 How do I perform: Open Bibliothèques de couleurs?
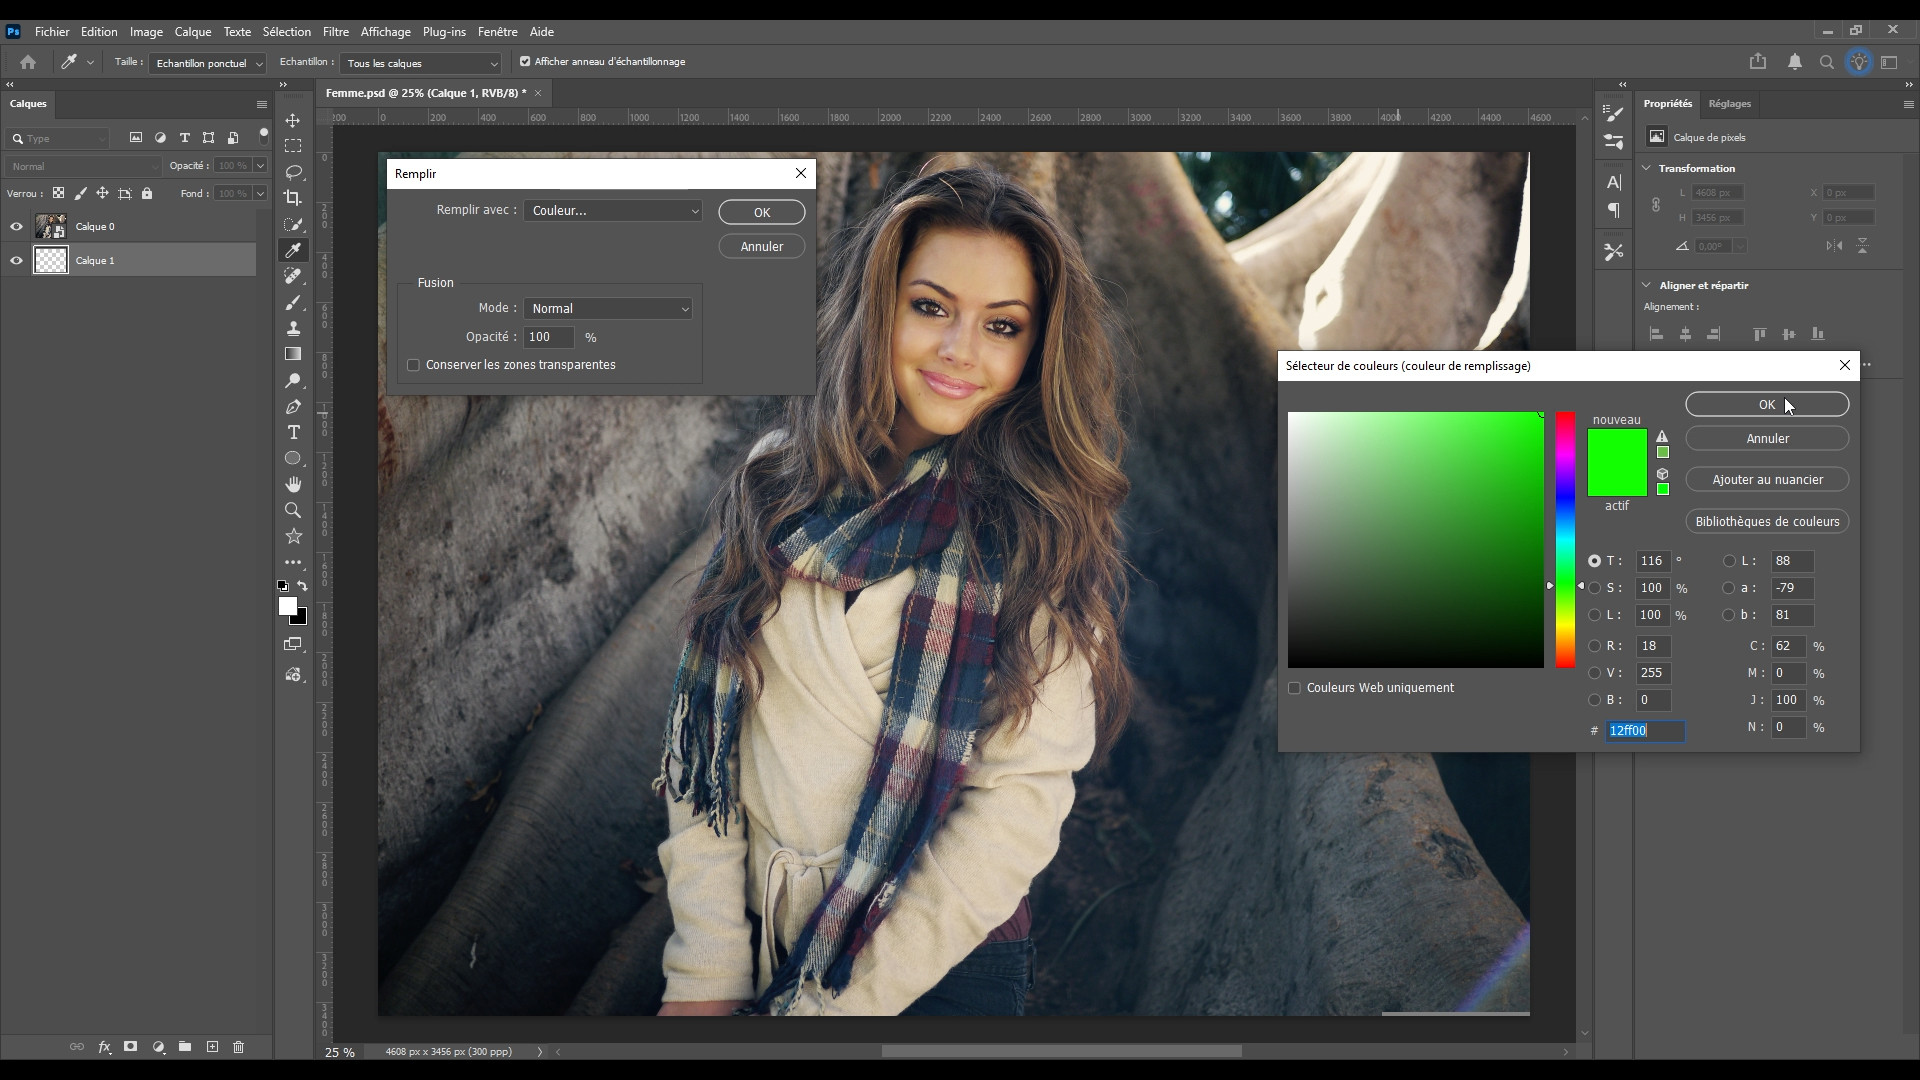(x=1766, y=522)
